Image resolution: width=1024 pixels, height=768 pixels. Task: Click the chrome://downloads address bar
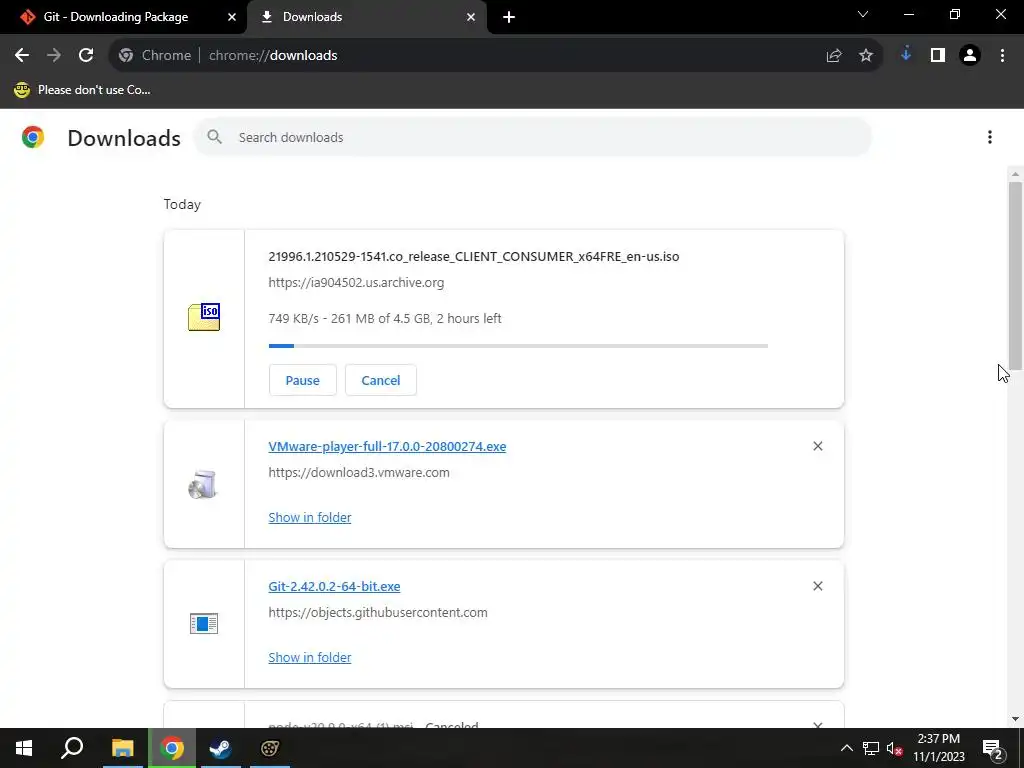click(496, 56)
